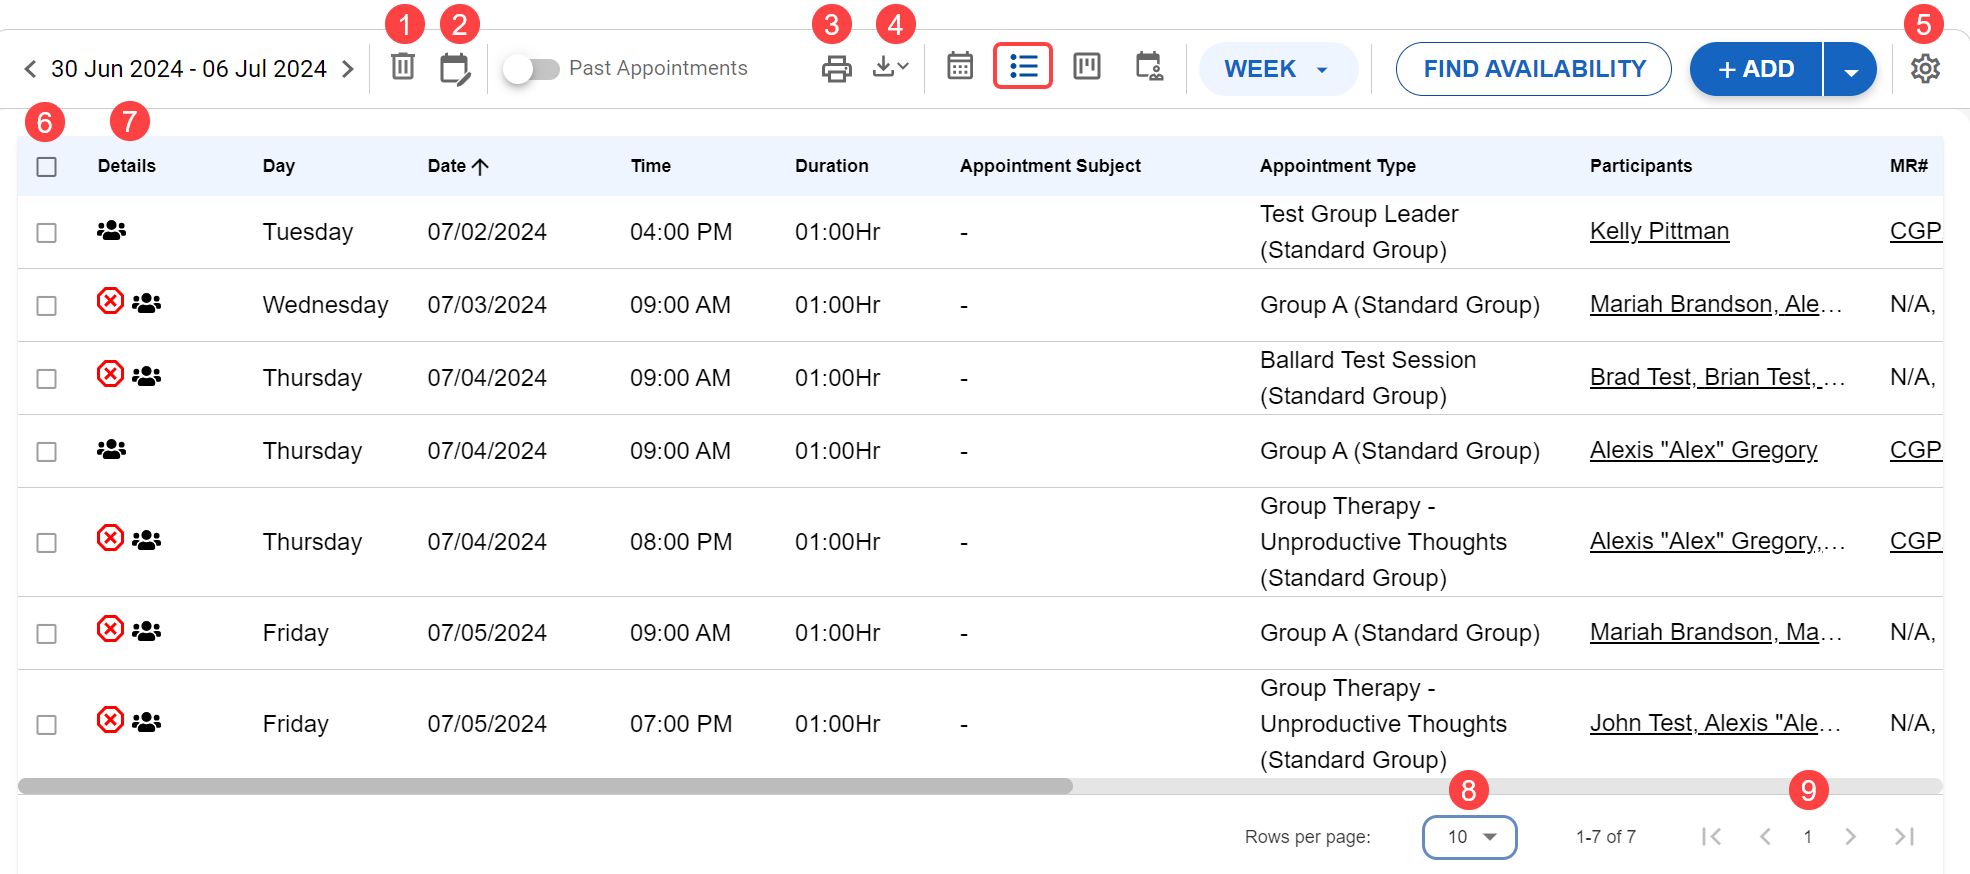
Task: Open the WEEK range dropdown
Action: [x=1277, y=69]
